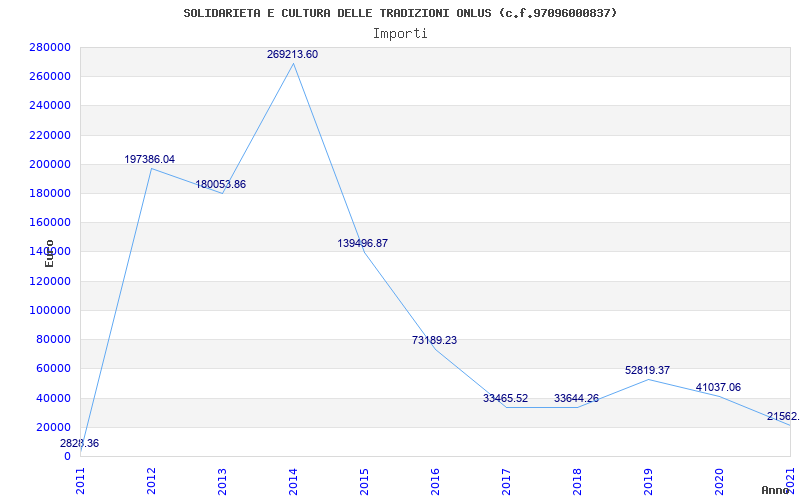Image resolution: width=800 pixels, height=500 pixels.
Task: Click the 240000 y-axis tick label
Action: (50, 106)
